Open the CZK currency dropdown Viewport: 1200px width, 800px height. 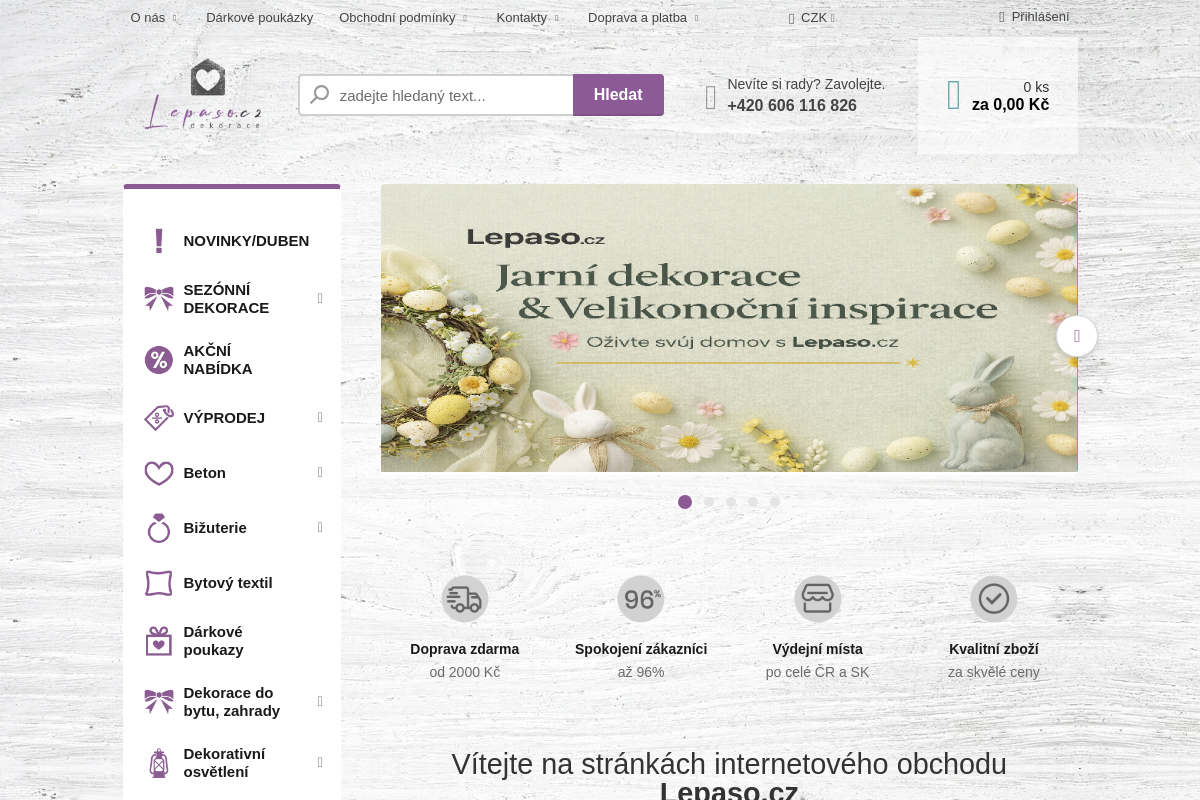817,18
